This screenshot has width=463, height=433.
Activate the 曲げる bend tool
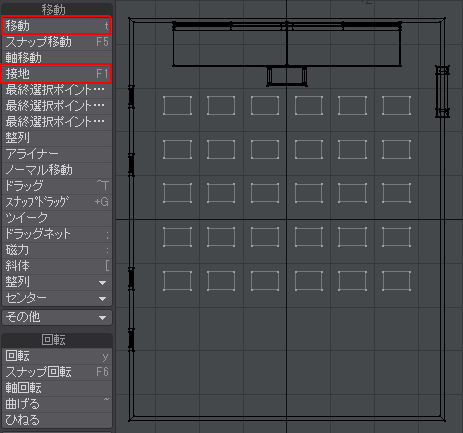tap(57, 404)
